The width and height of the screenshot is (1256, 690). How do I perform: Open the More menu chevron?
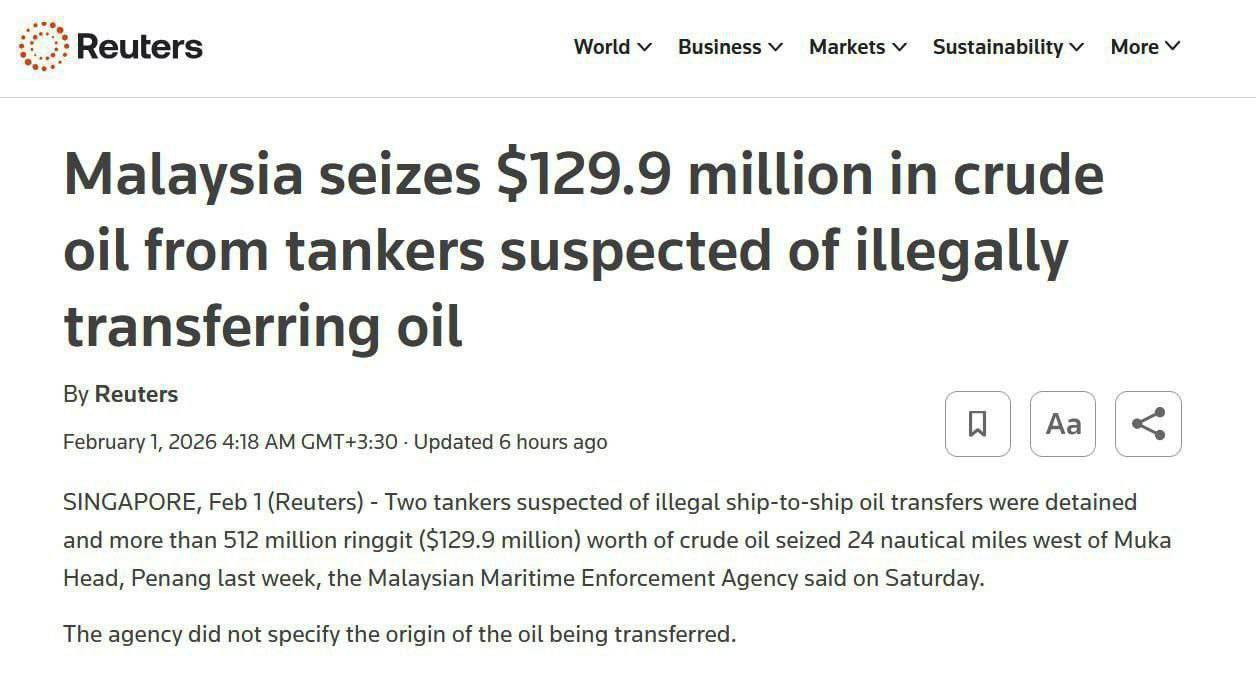click(x=1172, y=47)
